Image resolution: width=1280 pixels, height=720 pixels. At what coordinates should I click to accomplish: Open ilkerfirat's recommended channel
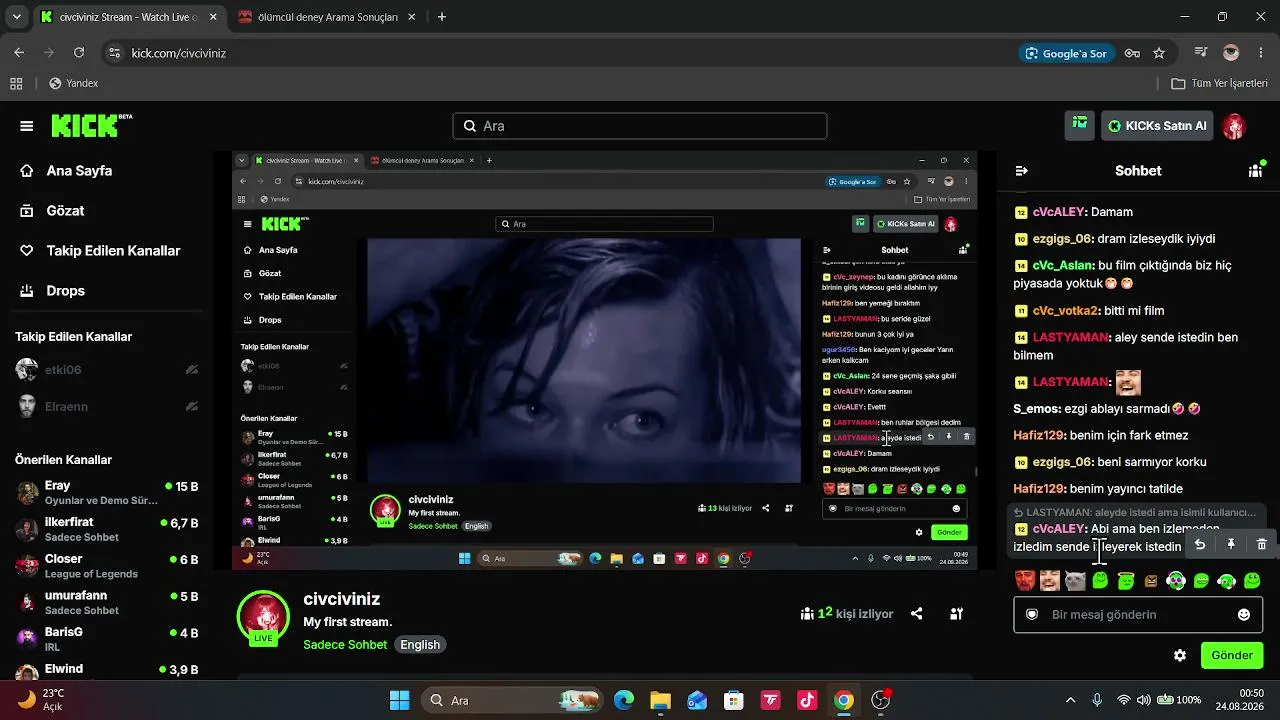pos(107,529)
